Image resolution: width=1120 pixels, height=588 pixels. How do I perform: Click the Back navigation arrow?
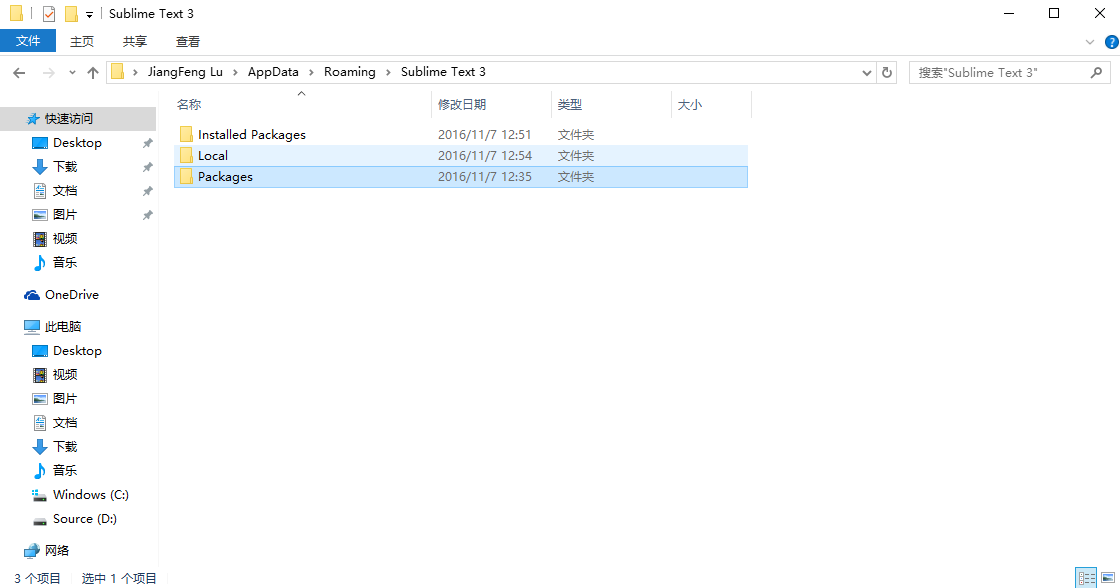[x=19, y=72]
